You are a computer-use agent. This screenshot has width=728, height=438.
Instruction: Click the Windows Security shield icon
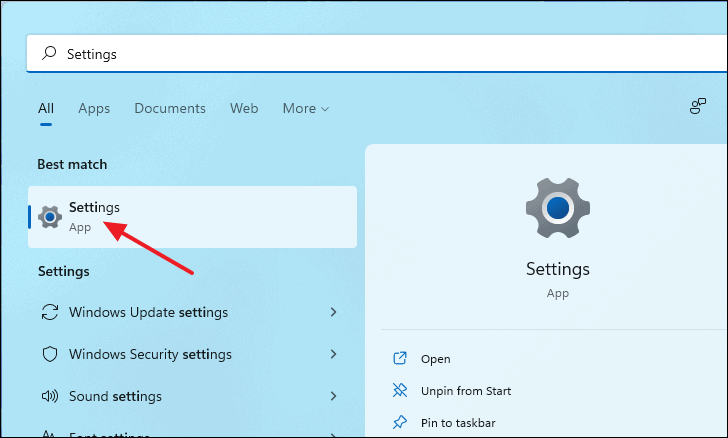coord(50,354)
